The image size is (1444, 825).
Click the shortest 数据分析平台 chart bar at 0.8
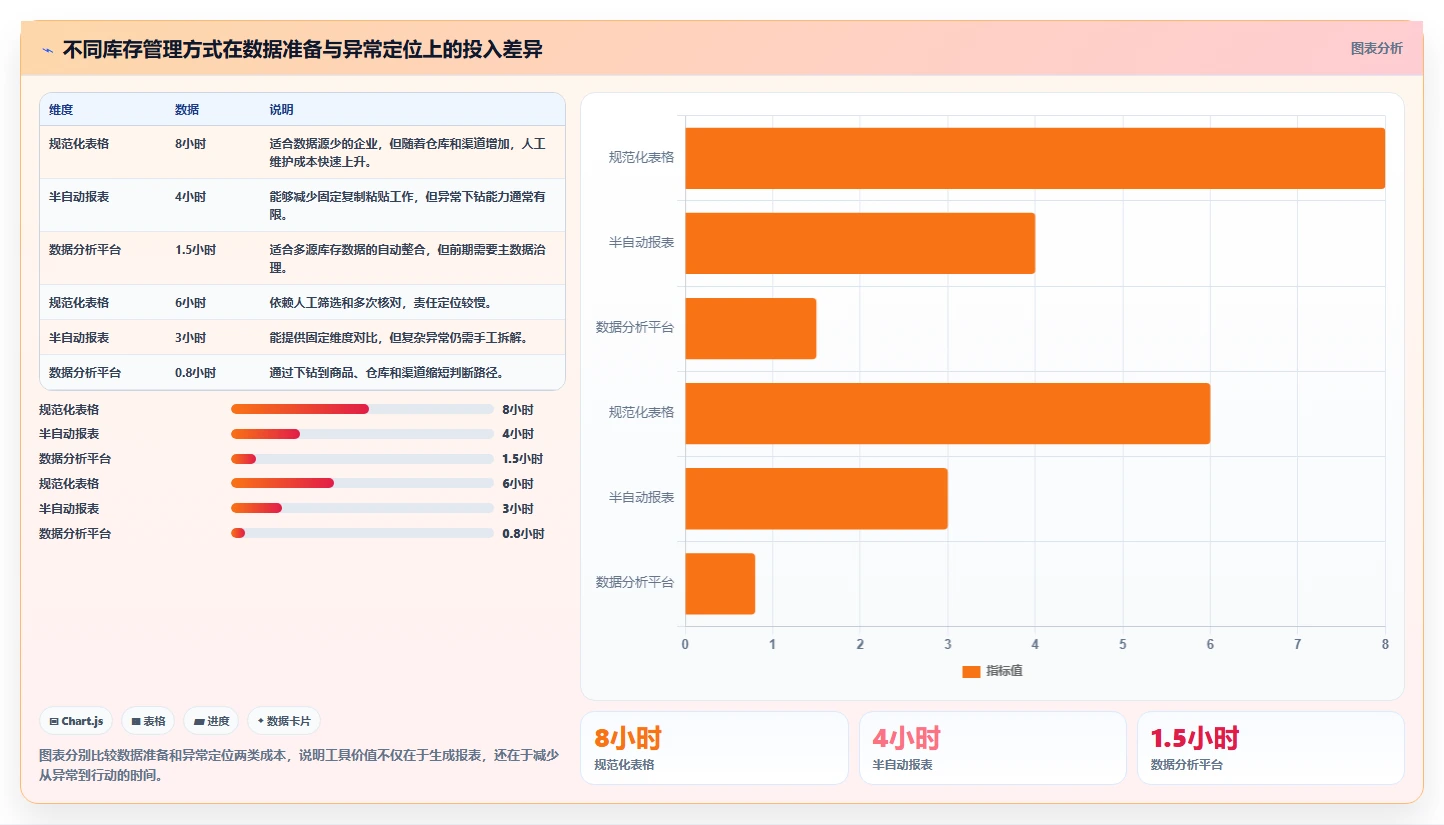click(720, 583)
